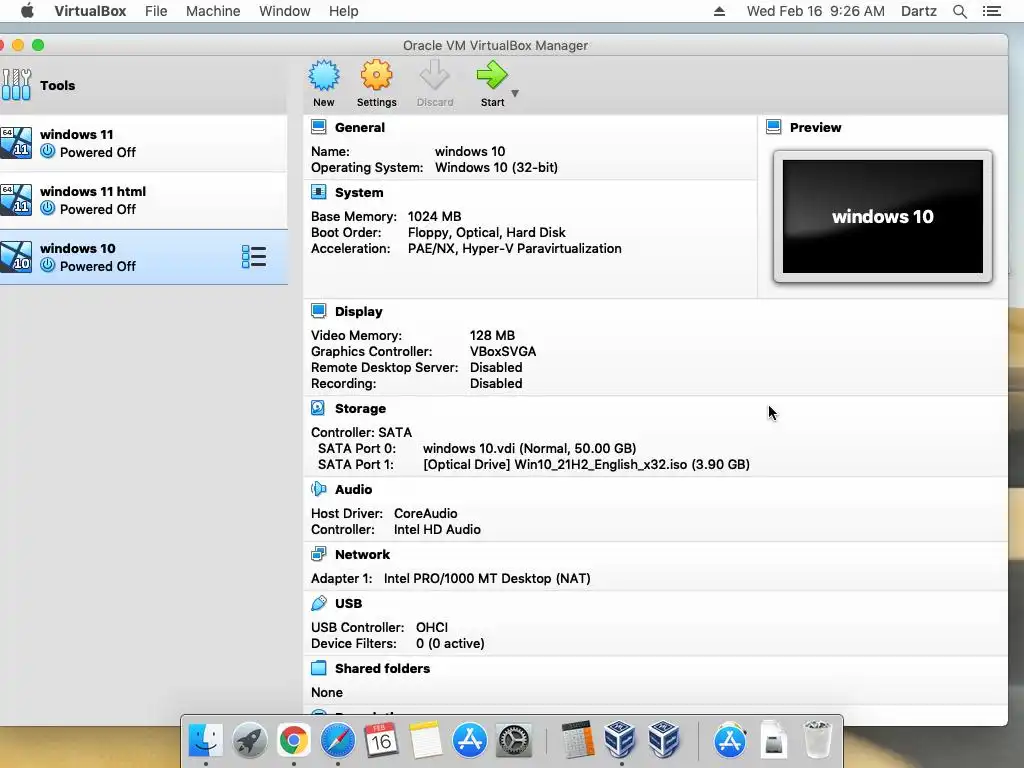Open the Network settings header link

[362, 554]
